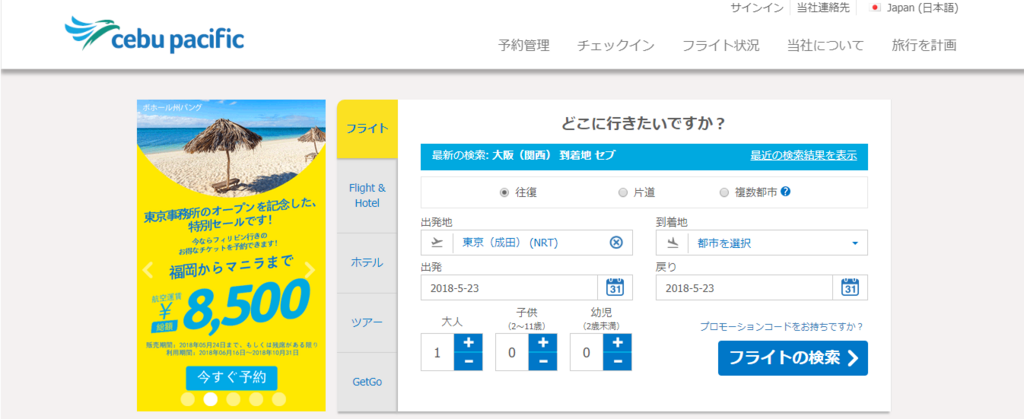
Task: Click the ¥8,500 fare price text
Action: click(x=231, y=305)
